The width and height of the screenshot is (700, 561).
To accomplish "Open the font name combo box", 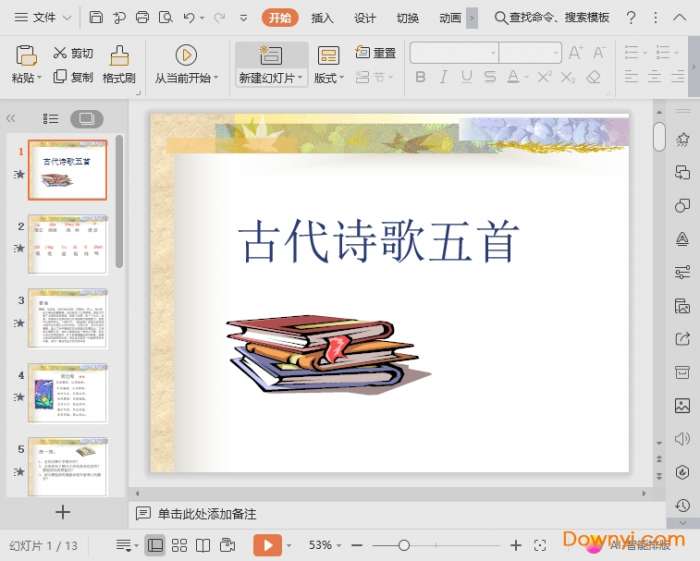I will pos(454,53).
